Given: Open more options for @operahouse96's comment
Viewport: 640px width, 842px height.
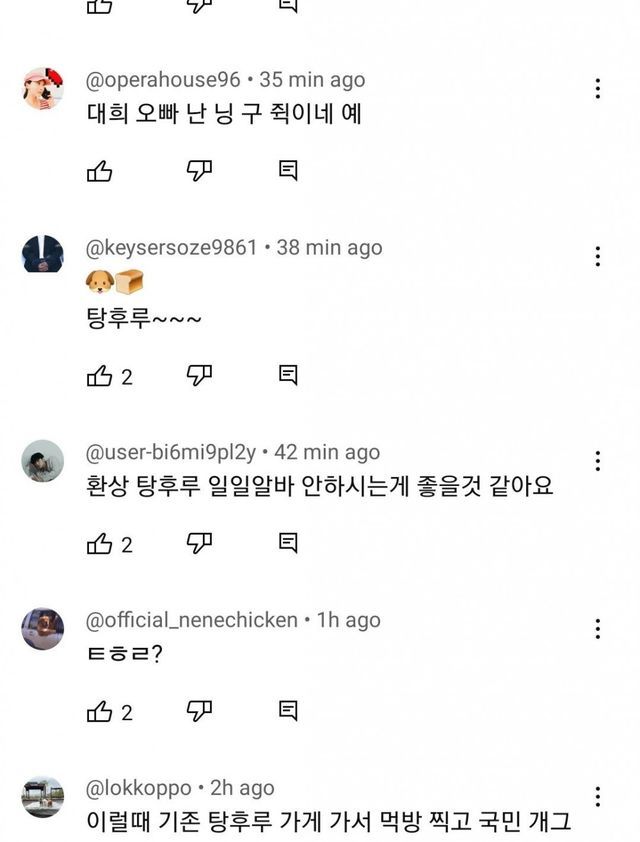Looking at the screenshot, I should [x=597, y=89].
